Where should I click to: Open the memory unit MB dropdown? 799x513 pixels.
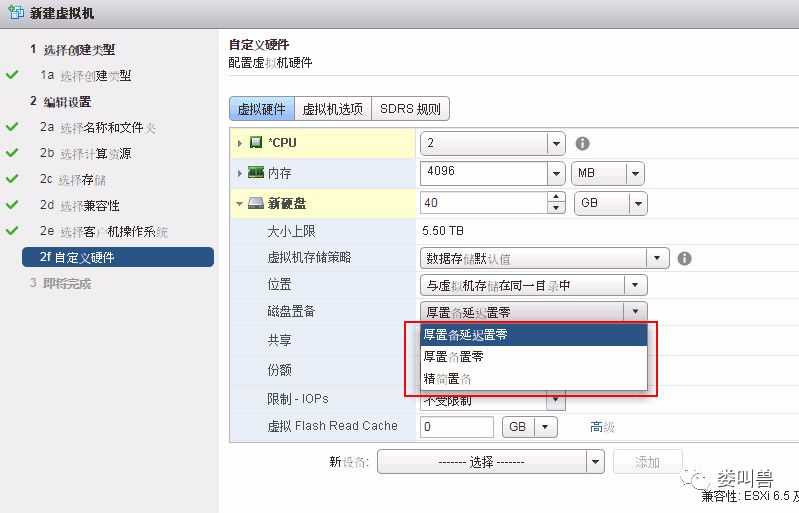(x=635, y=174)
